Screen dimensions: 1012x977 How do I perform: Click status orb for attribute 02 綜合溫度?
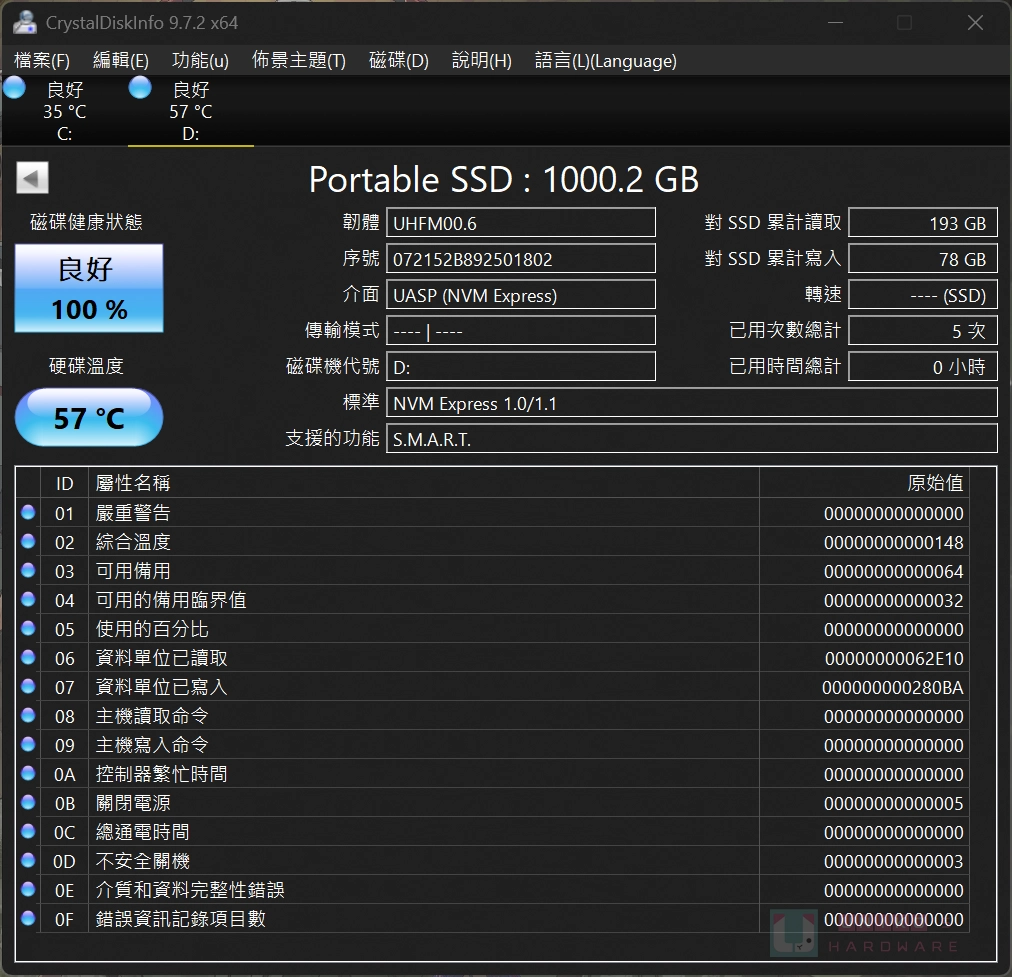click(28, 542)
